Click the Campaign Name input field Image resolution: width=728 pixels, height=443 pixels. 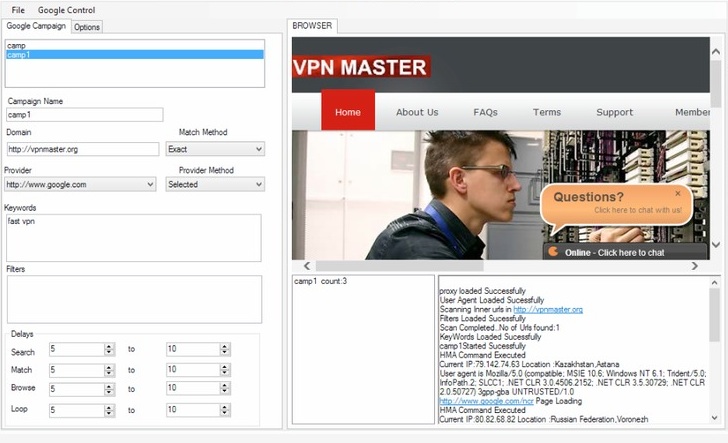85,115
